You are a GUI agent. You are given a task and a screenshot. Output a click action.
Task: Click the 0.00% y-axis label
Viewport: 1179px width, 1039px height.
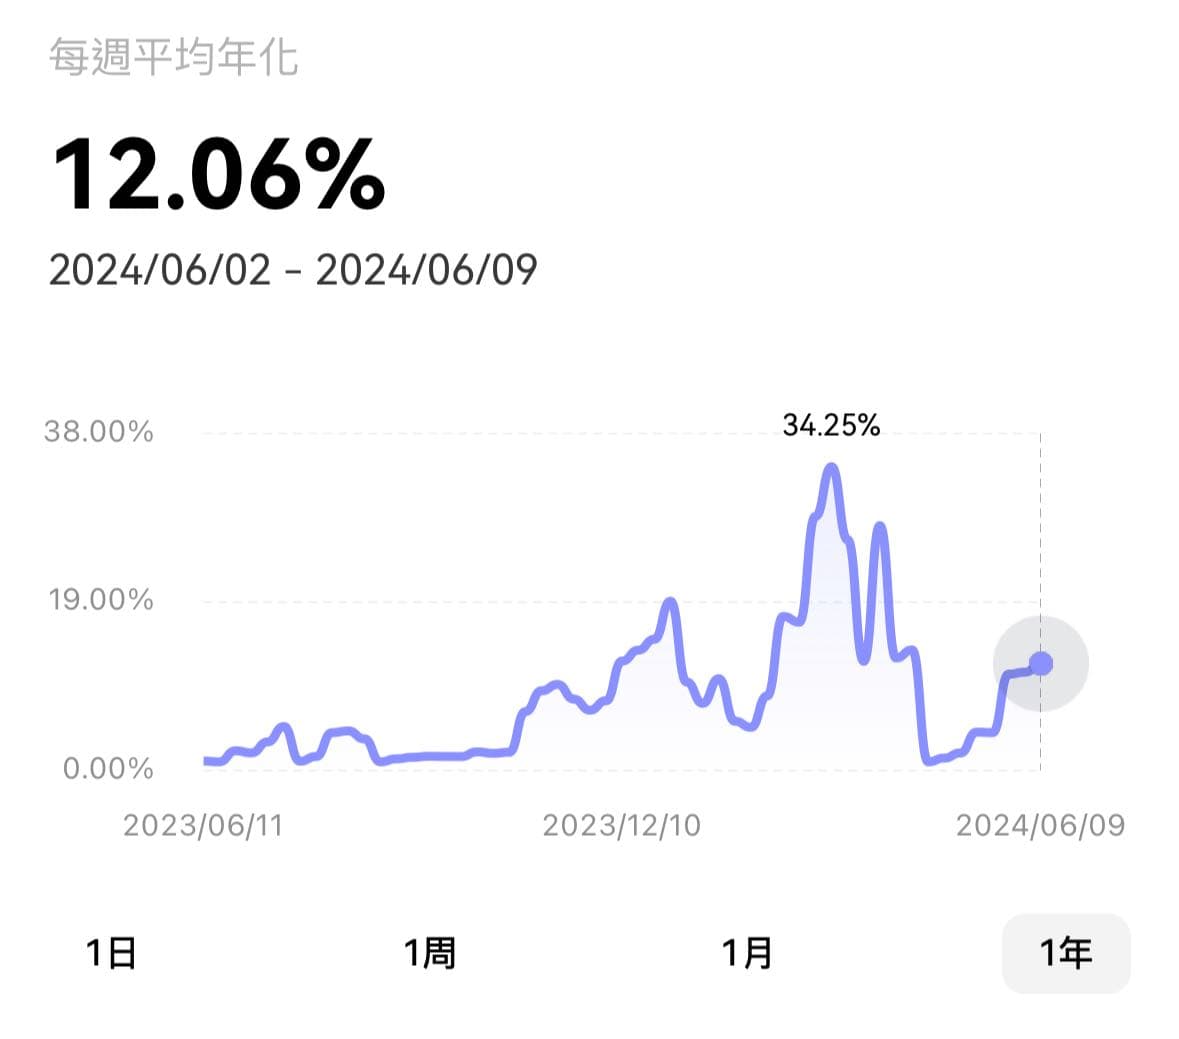tap(108, 768)
